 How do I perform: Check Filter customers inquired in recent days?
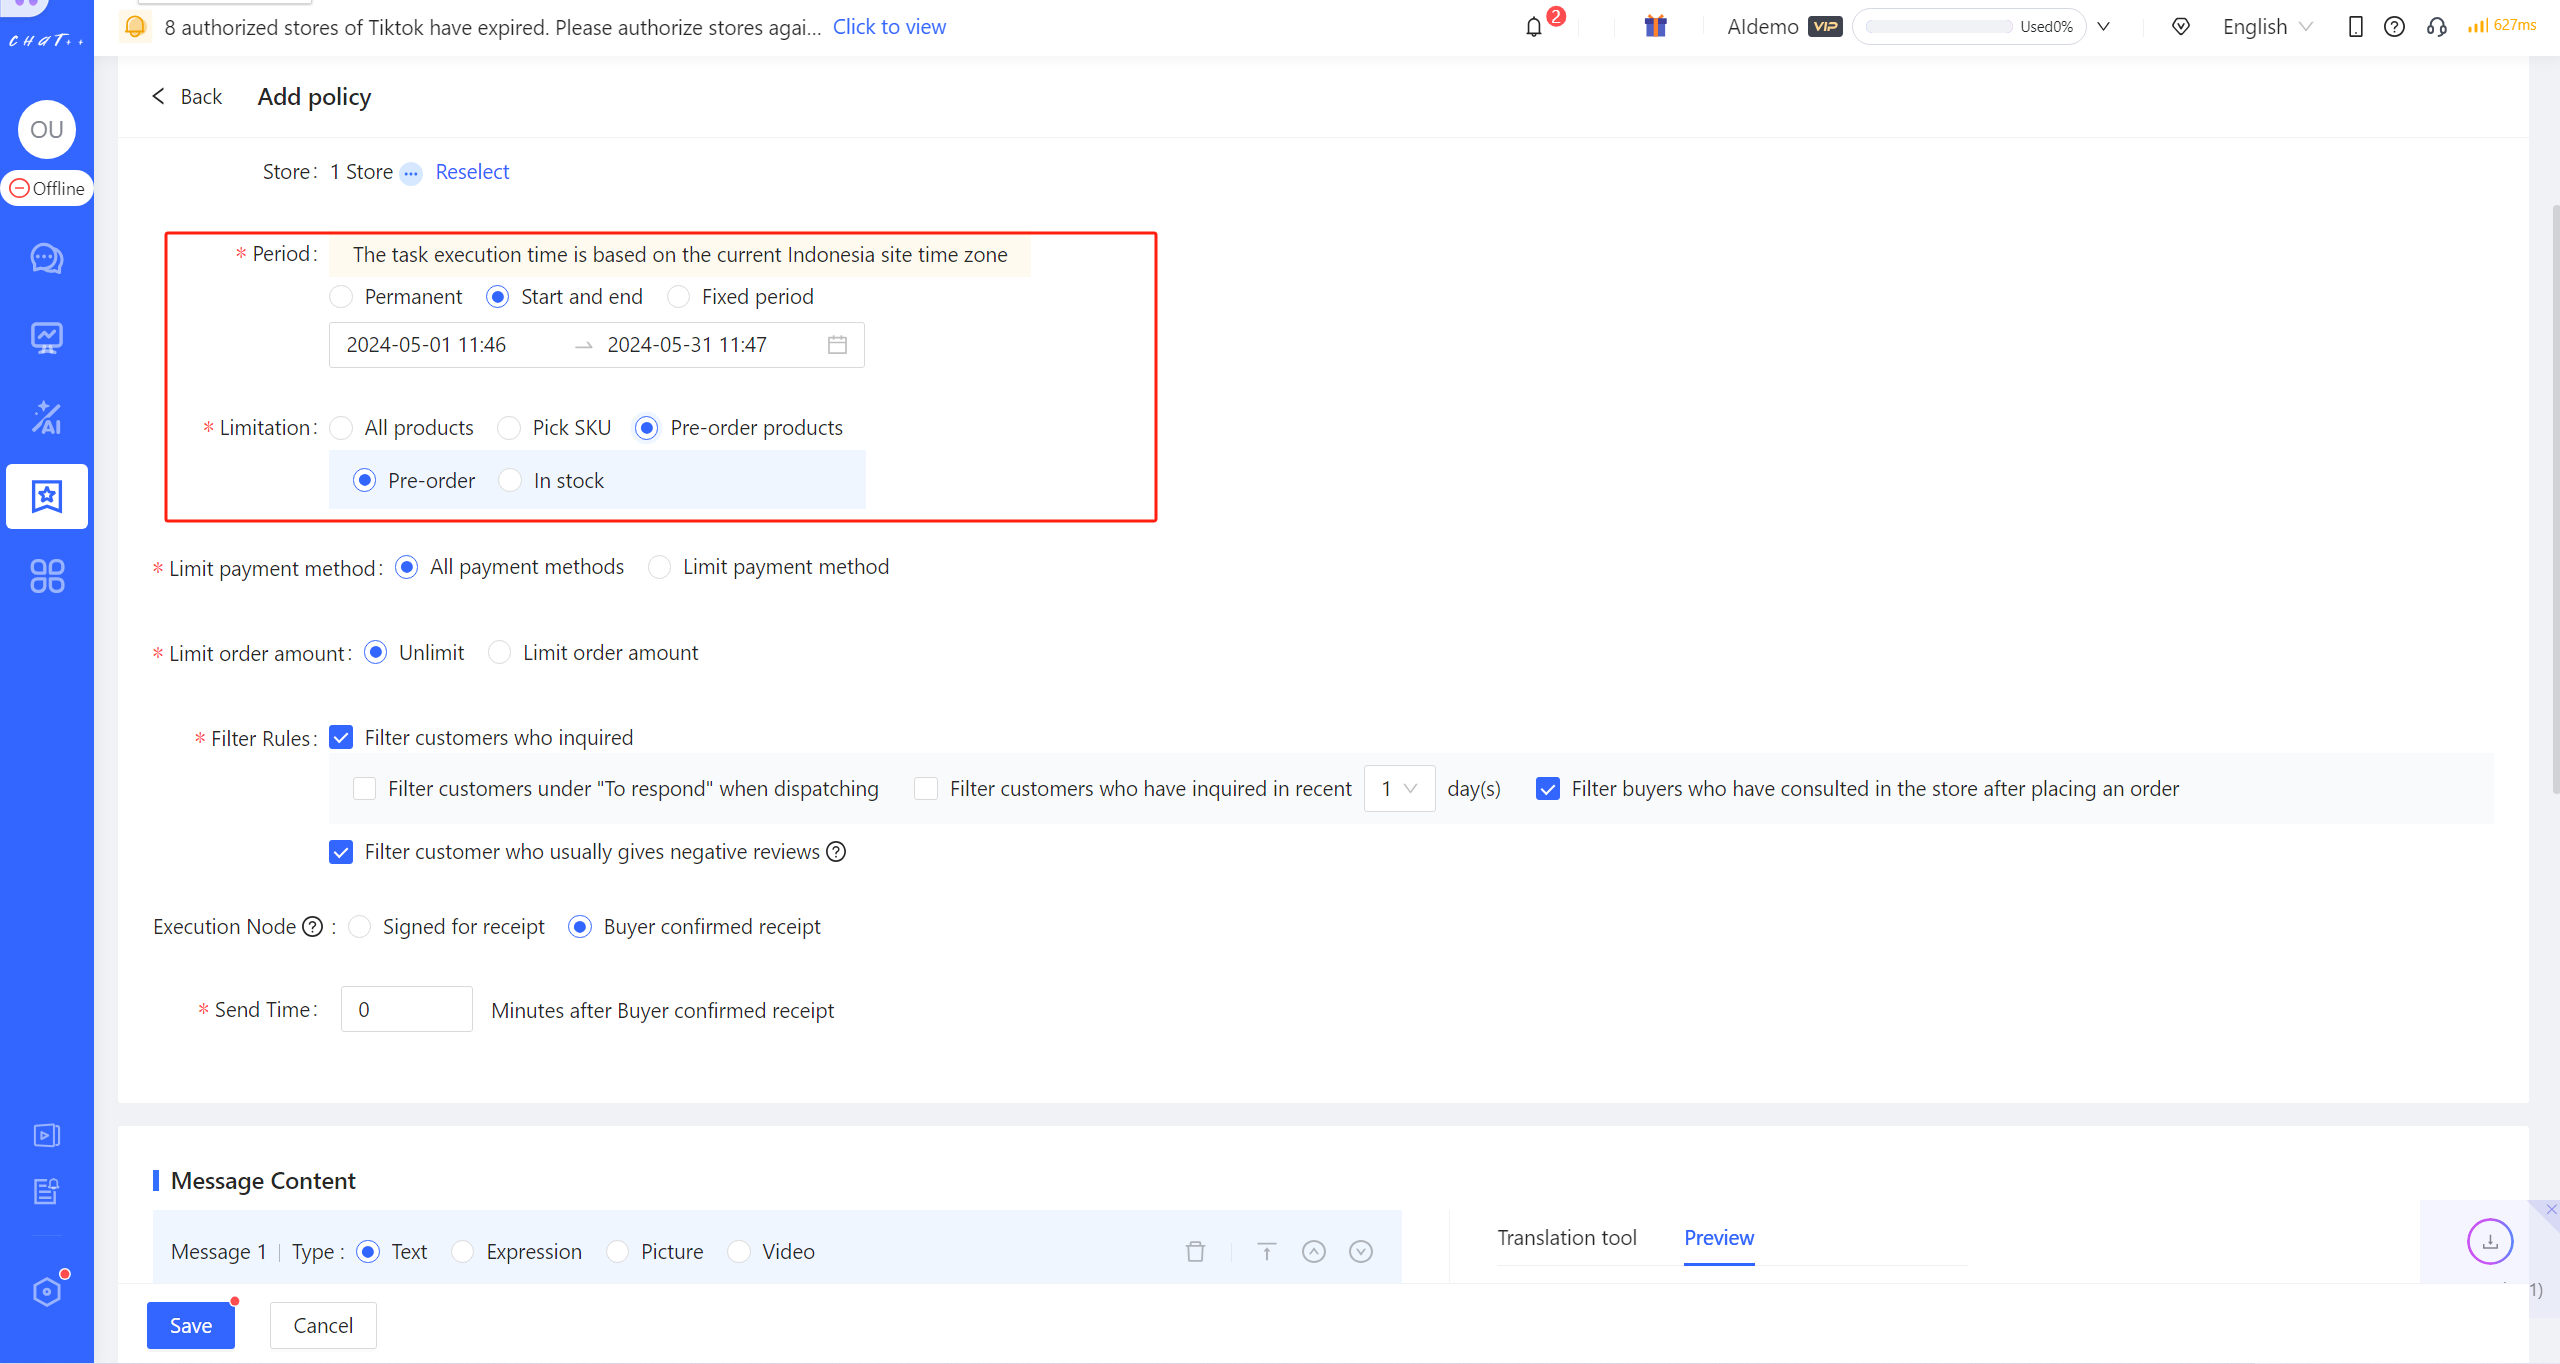click(926, 789)
